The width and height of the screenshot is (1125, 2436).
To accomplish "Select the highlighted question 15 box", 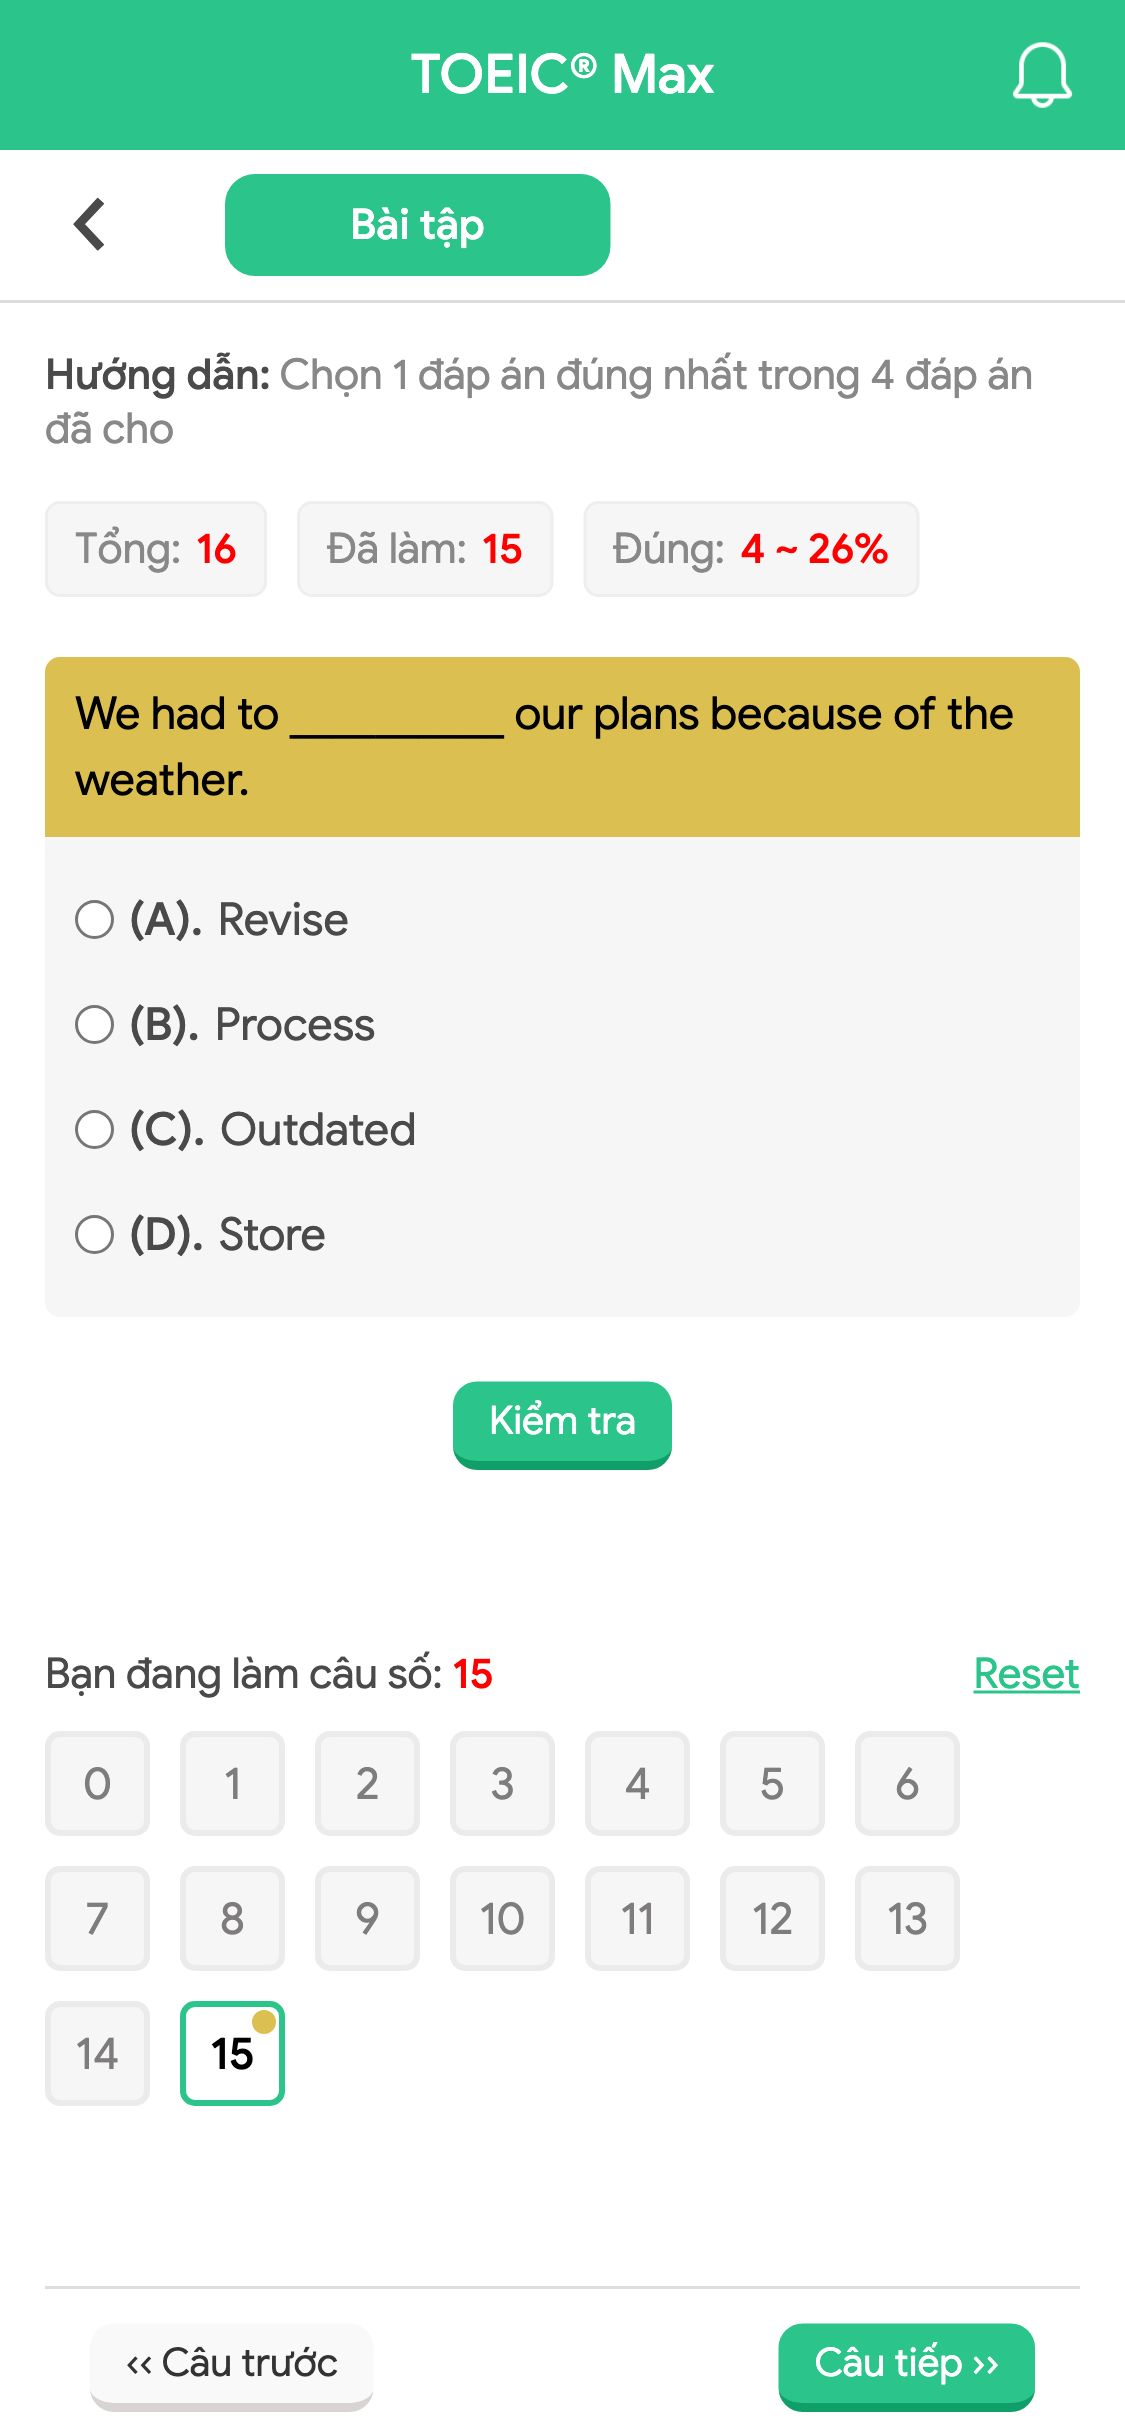I will pyautogui.click(x=232, y=2053).
